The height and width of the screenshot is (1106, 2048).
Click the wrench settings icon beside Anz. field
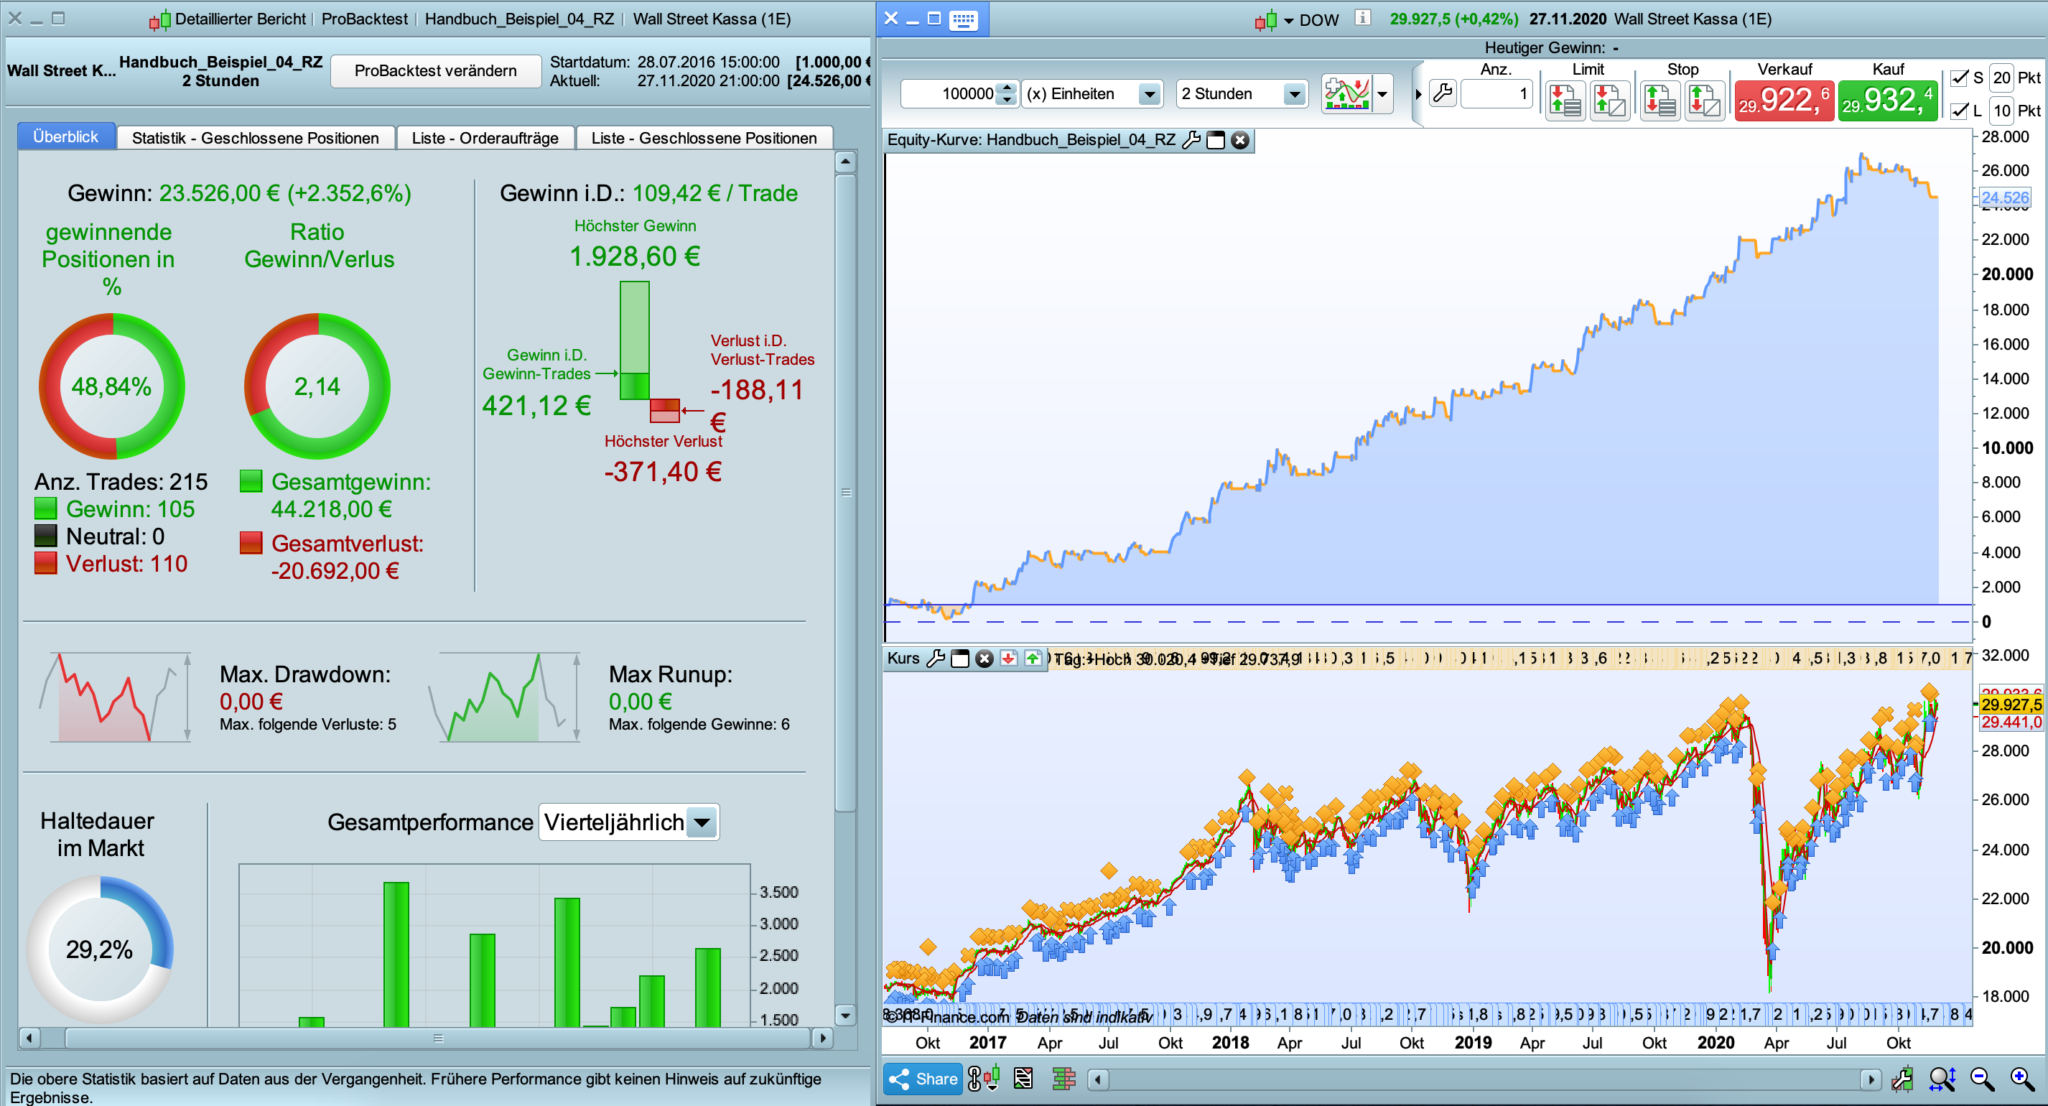[x=1442, y=94]
